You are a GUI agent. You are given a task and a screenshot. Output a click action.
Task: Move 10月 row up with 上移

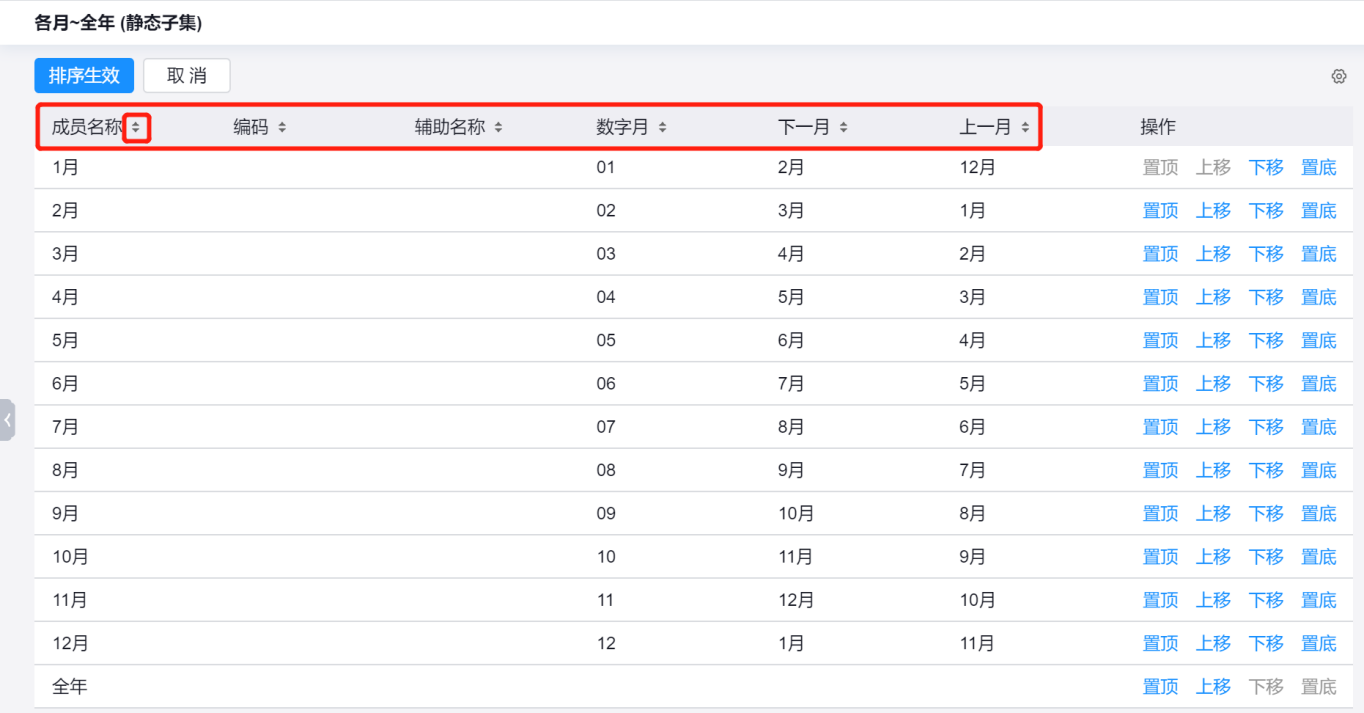(1213, 557)
